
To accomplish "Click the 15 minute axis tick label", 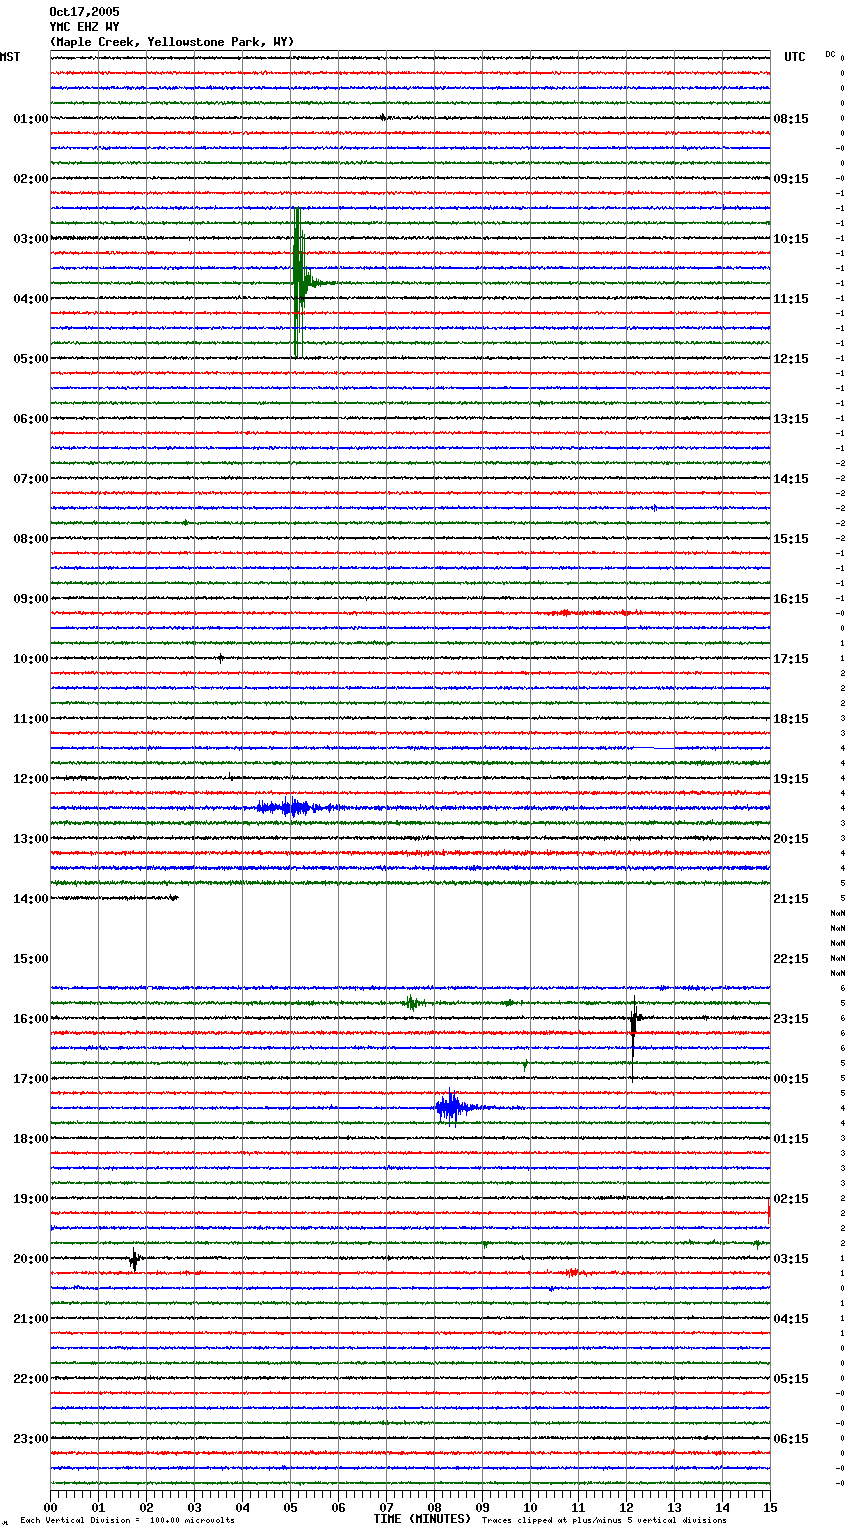I will (770, 1508).
